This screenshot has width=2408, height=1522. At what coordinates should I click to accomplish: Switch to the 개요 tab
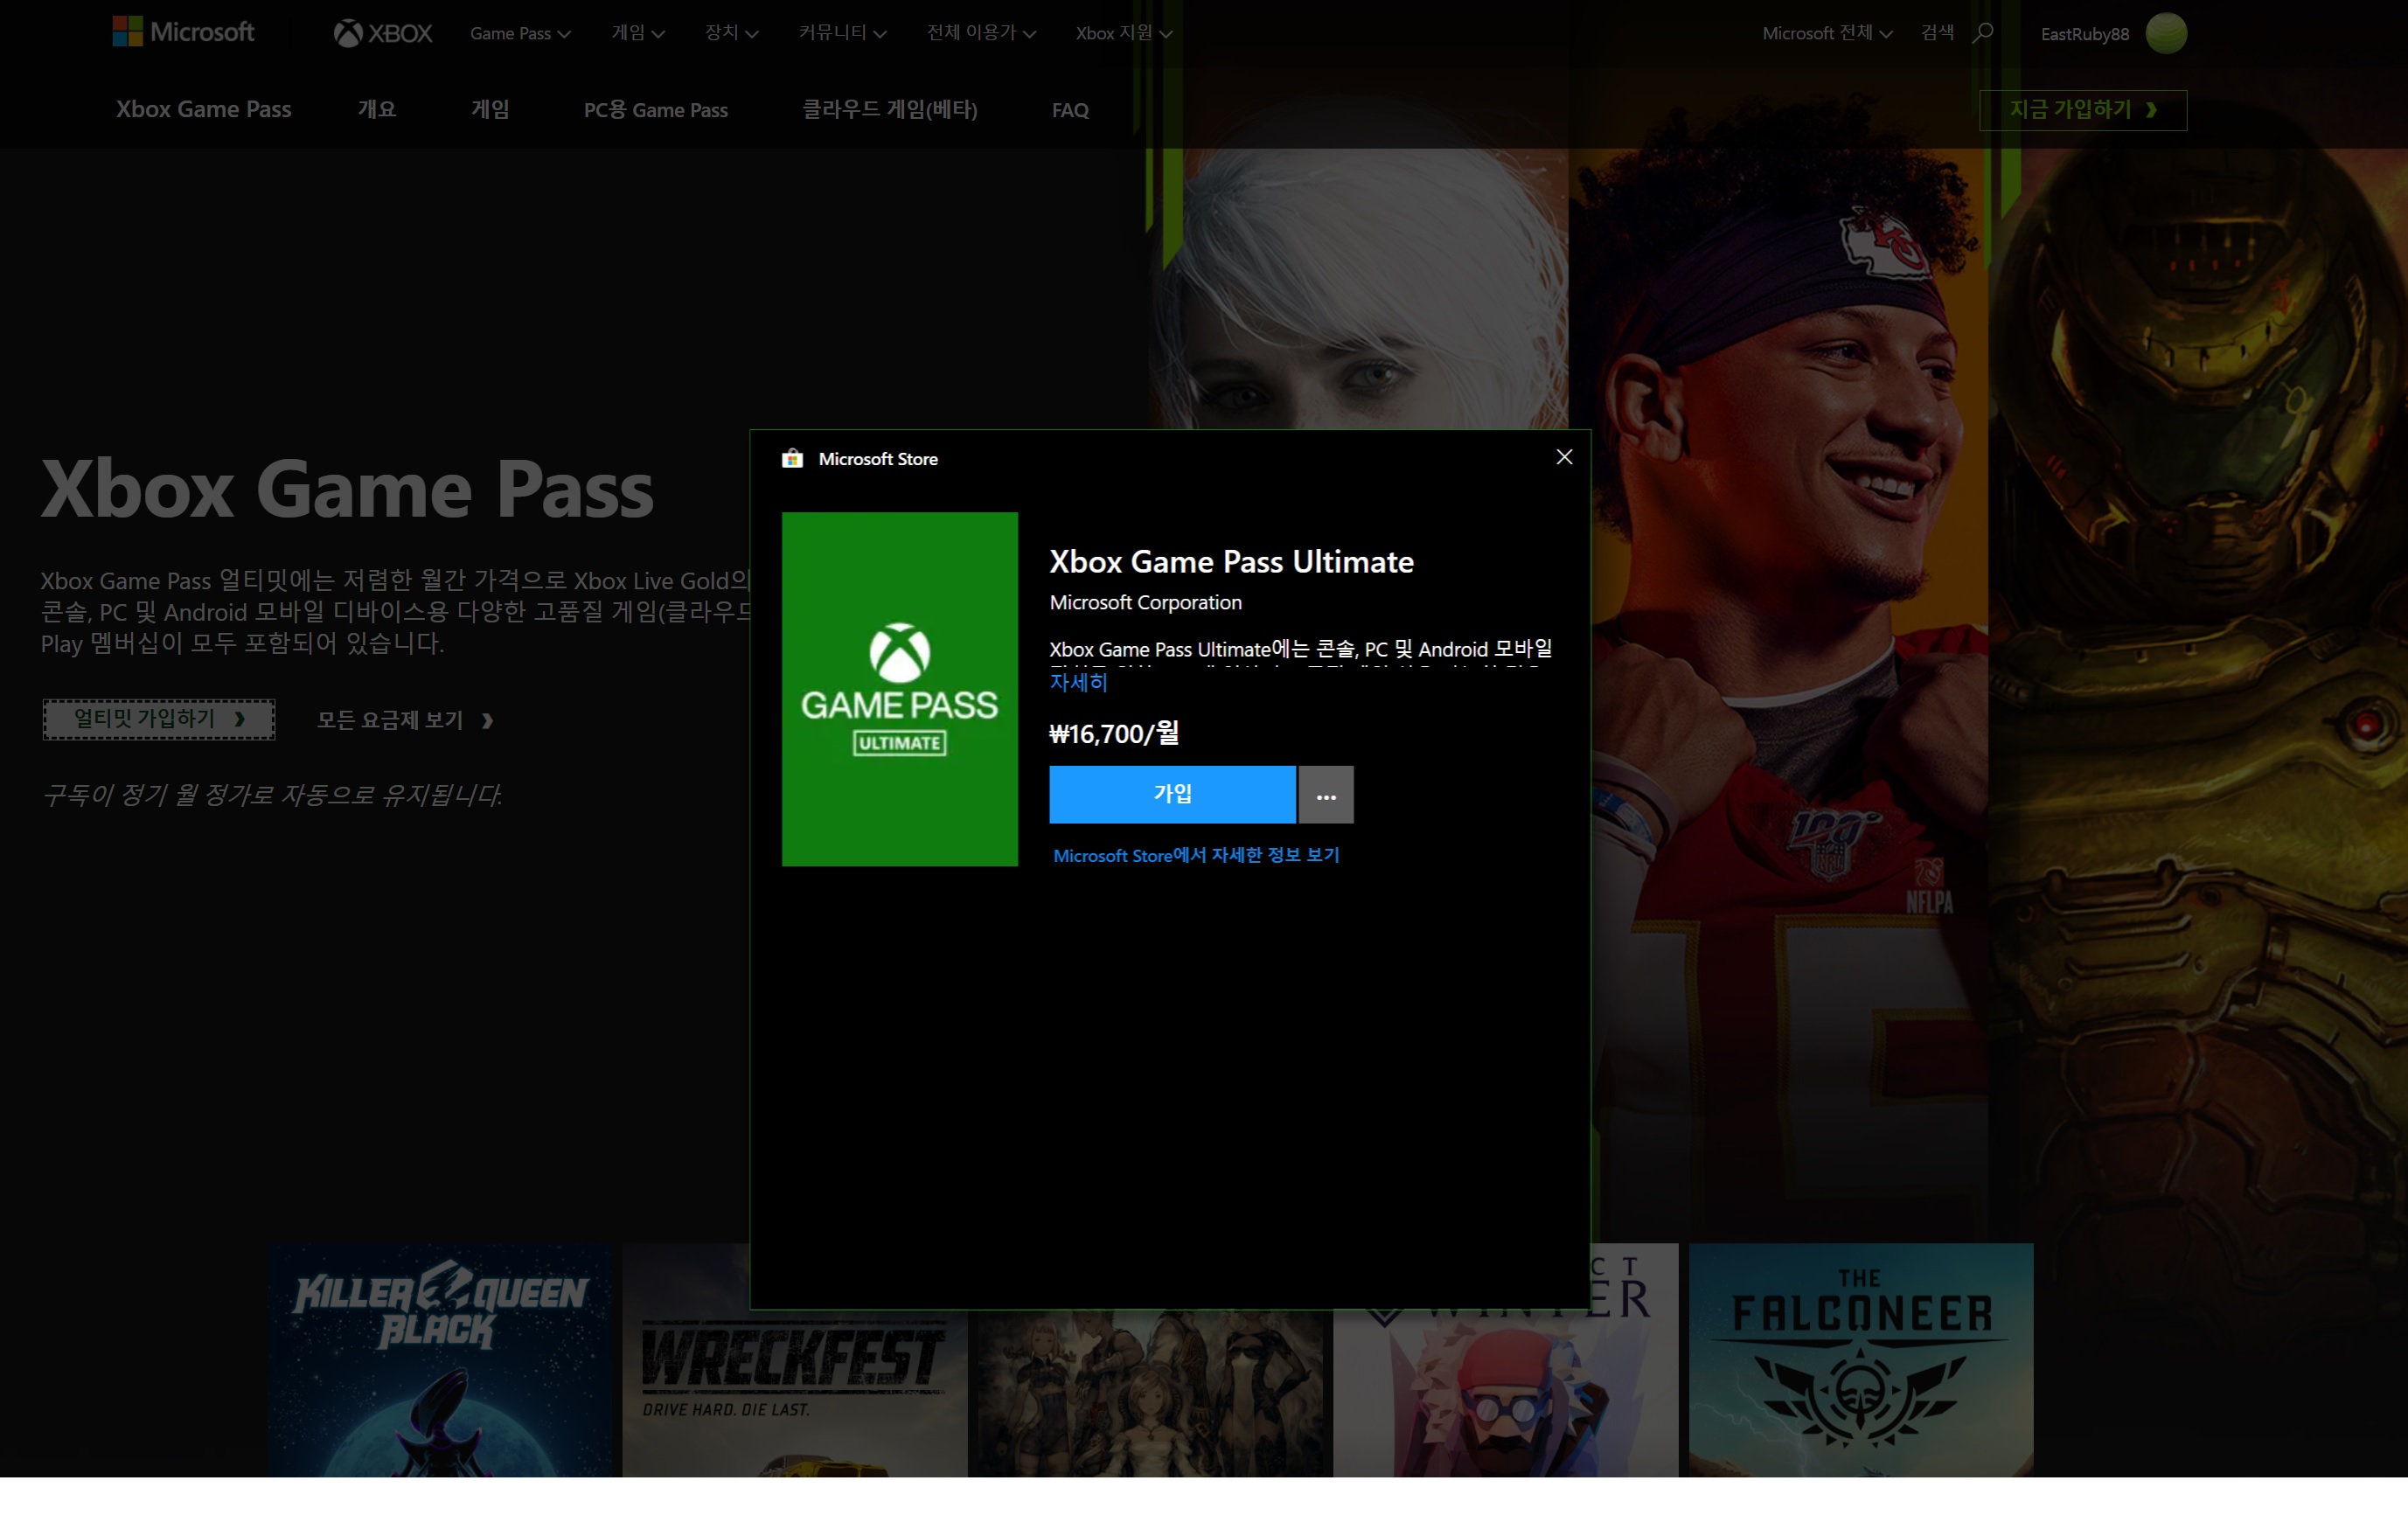click(377, 109)
